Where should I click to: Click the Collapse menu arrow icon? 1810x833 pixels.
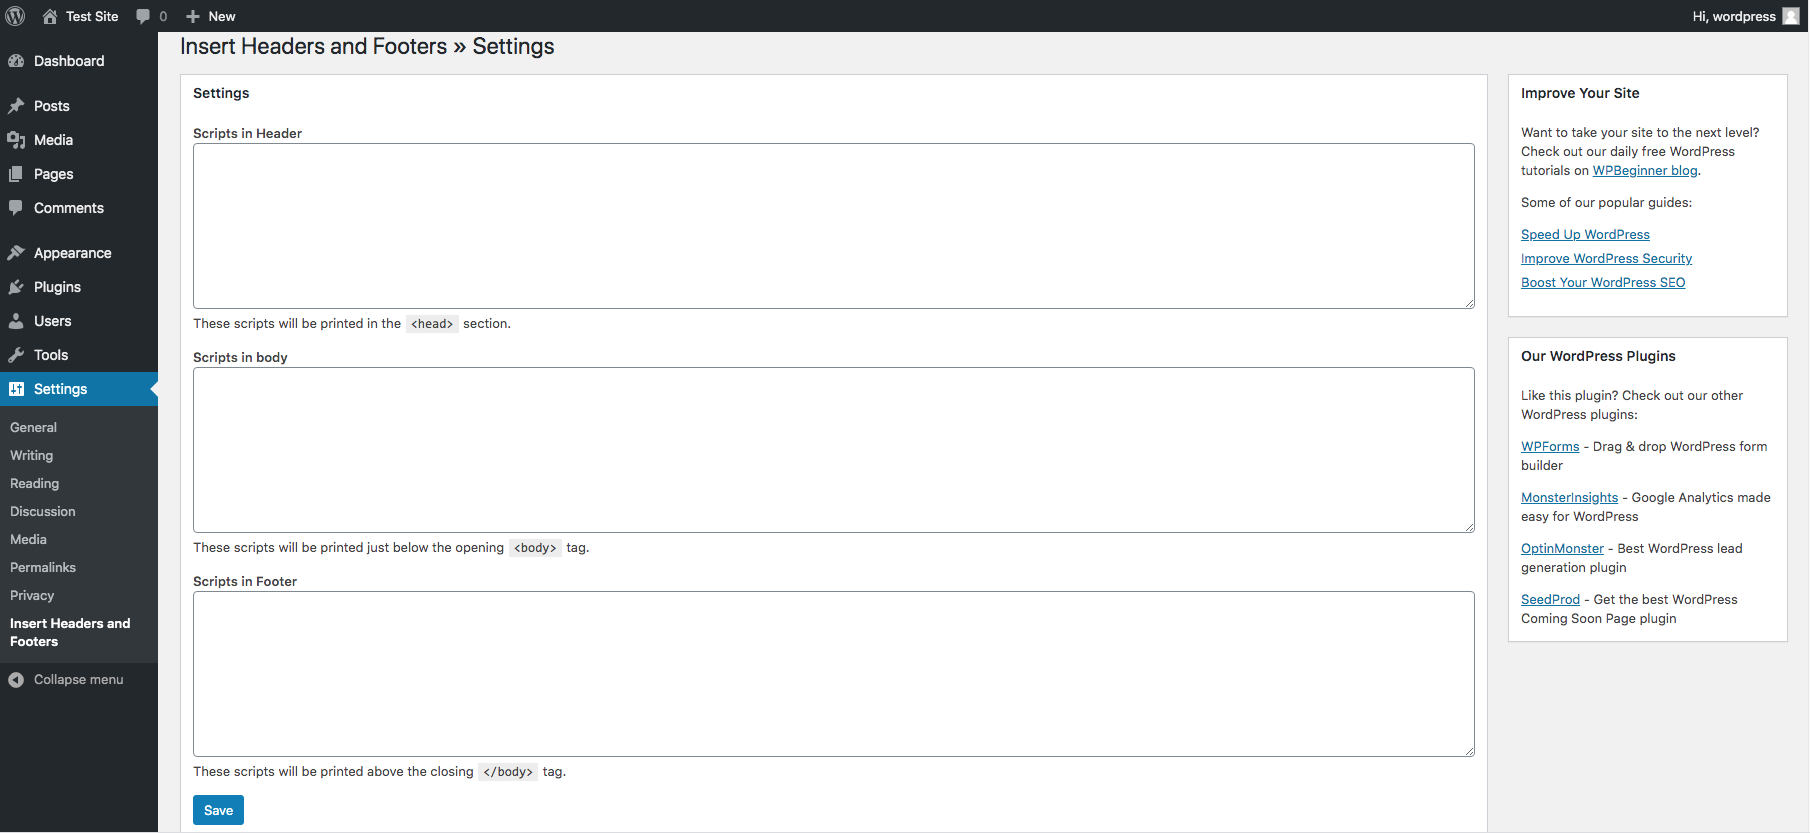point(16,680)
